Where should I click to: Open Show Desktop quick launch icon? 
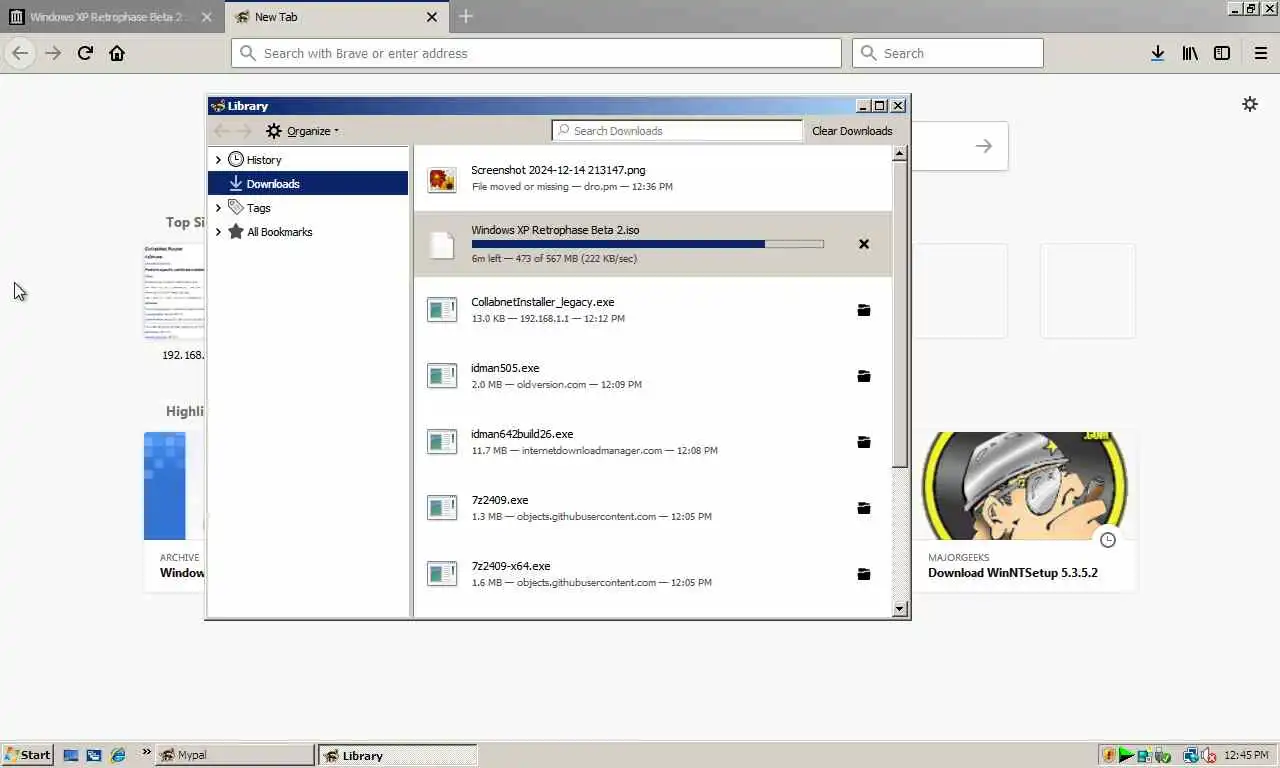71,755
